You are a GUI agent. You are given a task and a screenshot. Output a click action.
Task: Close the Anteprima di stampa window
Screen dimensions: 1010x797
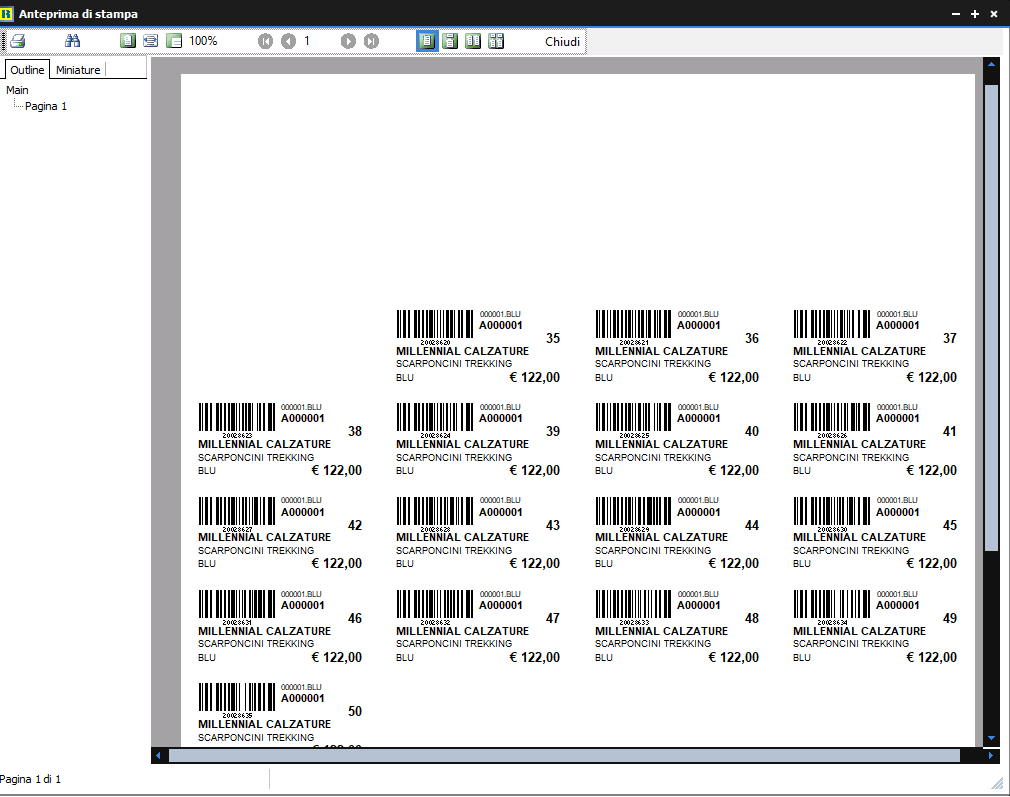click(x=994, y=14)
